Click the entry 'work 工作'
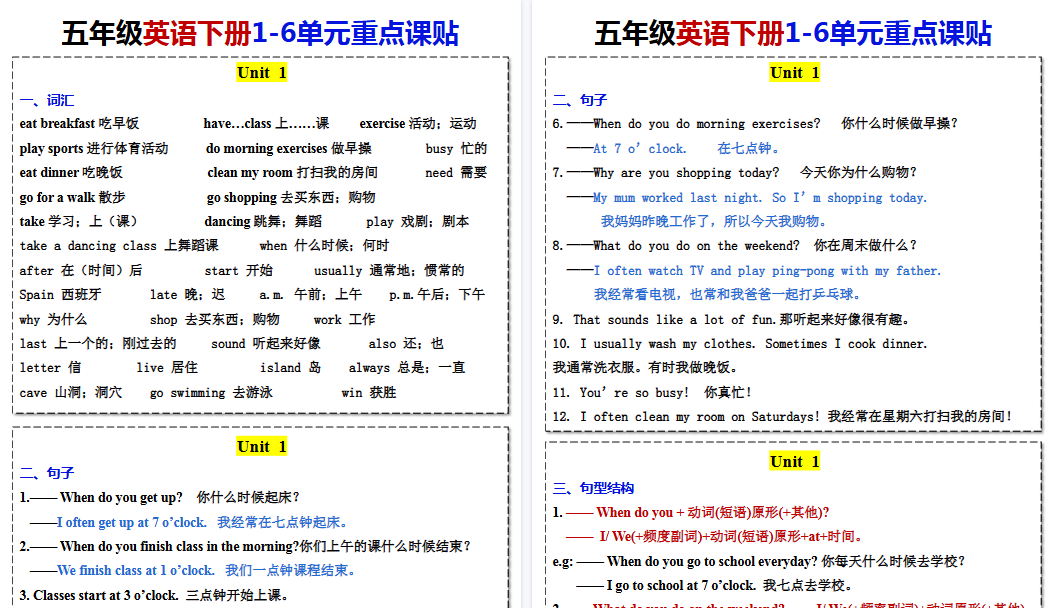Image resolution: width=1053 pixels, height=608 pixels. point(345,320)
